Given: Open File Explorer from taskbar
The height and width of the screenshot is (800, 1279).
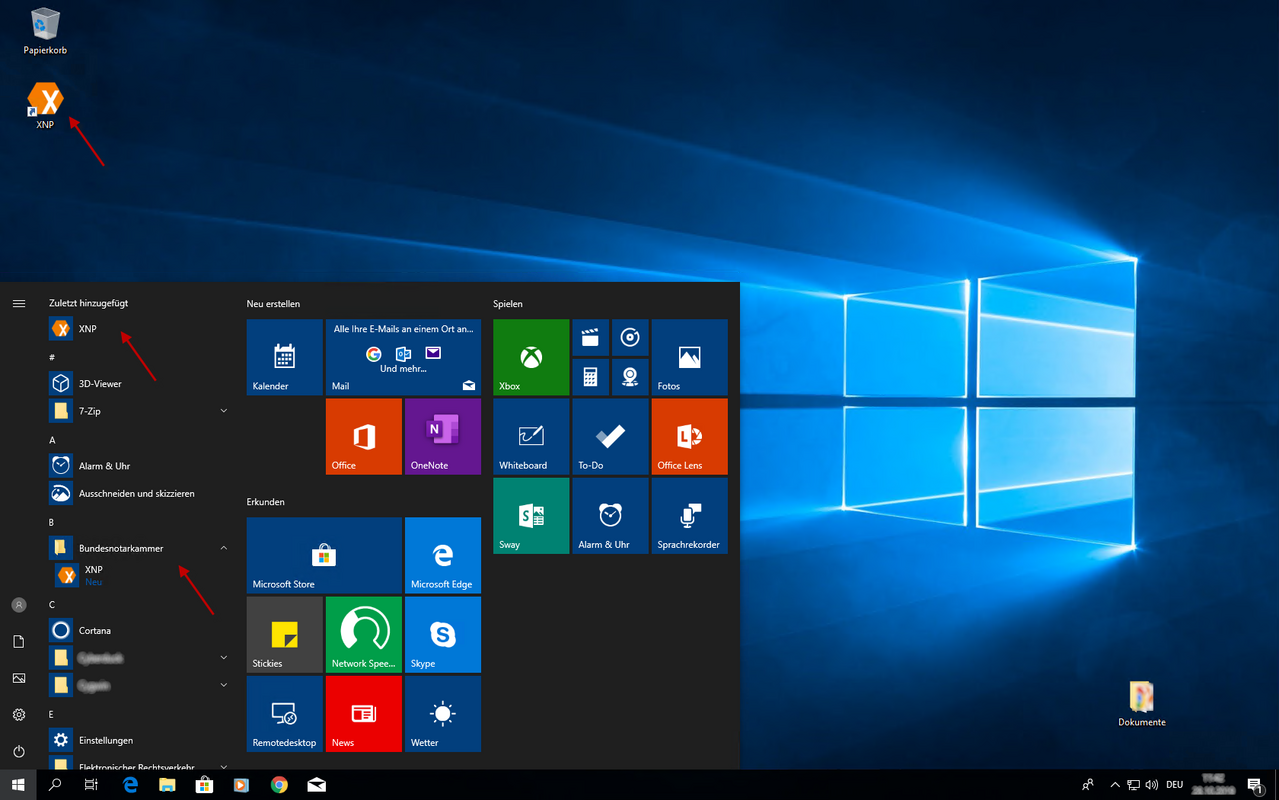Looking at the screenshot, I should (167, 785).
